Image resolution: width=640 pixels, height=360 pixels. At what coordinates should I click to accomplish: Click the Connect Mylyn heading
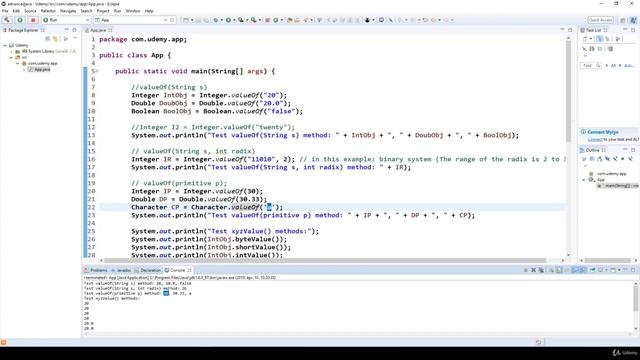click(x=603, y=132)
